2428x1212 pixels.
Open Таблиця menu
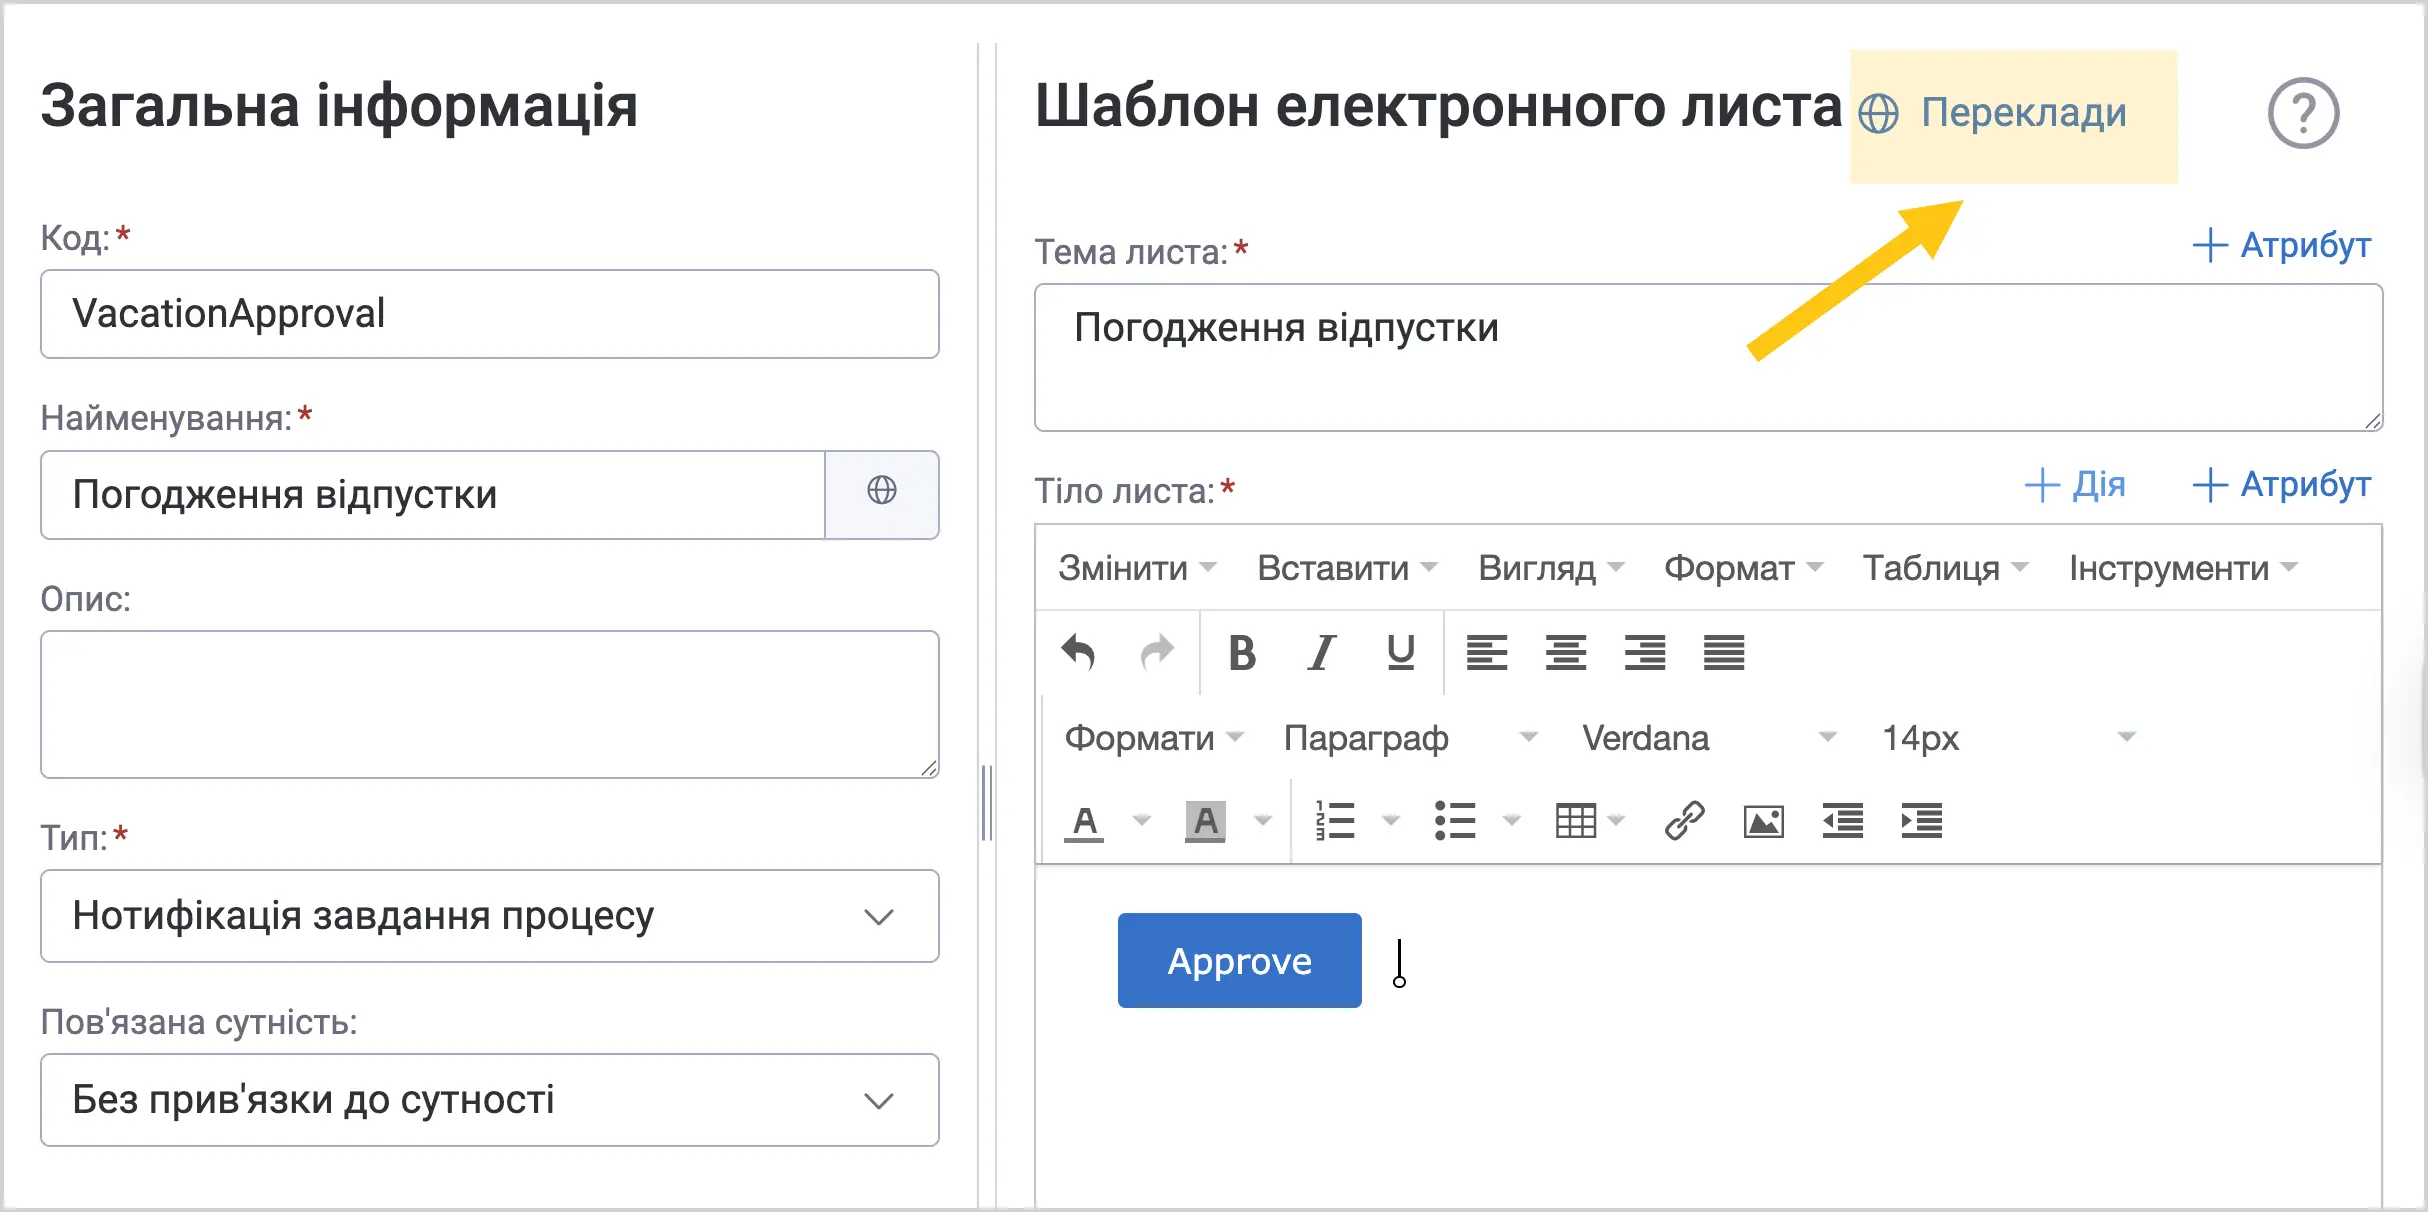tap(1946, 568)
